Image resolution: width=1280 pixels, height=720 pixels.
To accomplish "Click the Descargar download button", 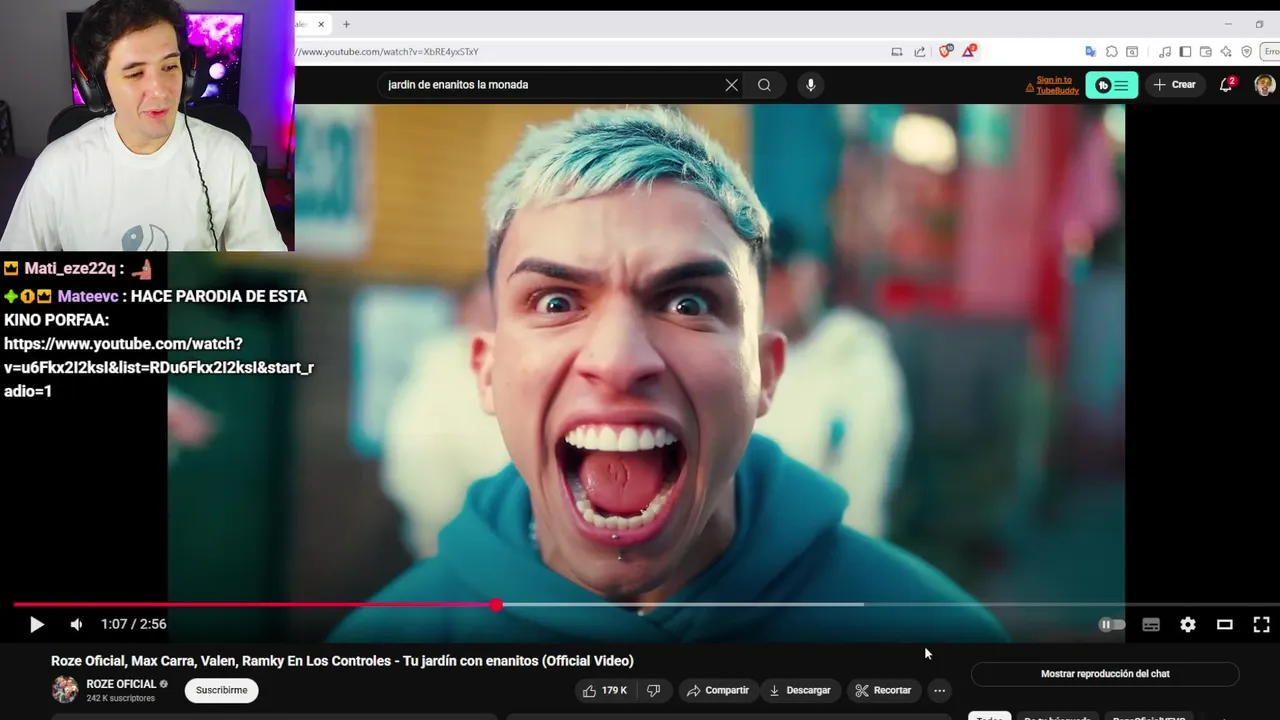I will tap(800, 690).
